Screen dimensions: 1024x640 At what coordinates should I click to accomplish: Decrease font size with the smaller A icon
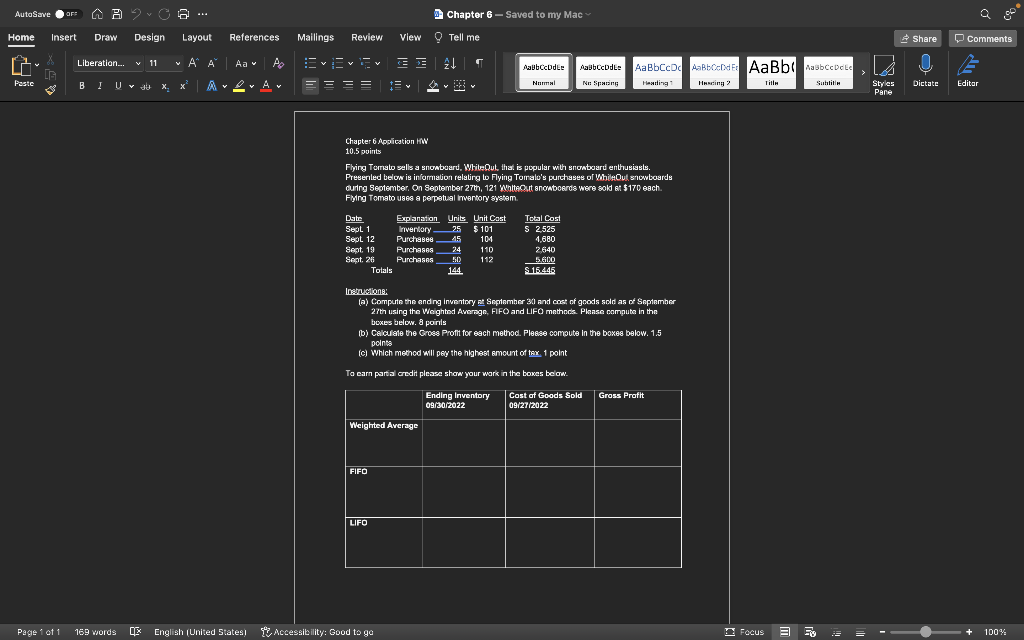212,63
